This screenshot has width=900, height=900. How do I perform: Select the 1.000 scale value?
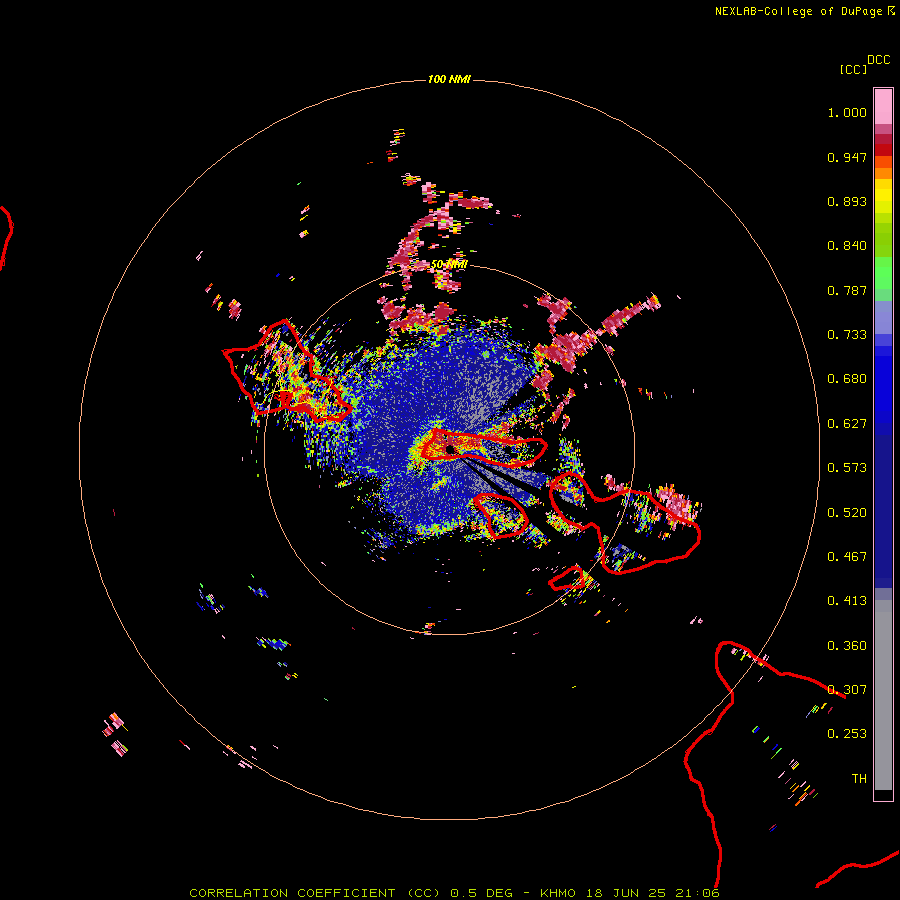847,112
